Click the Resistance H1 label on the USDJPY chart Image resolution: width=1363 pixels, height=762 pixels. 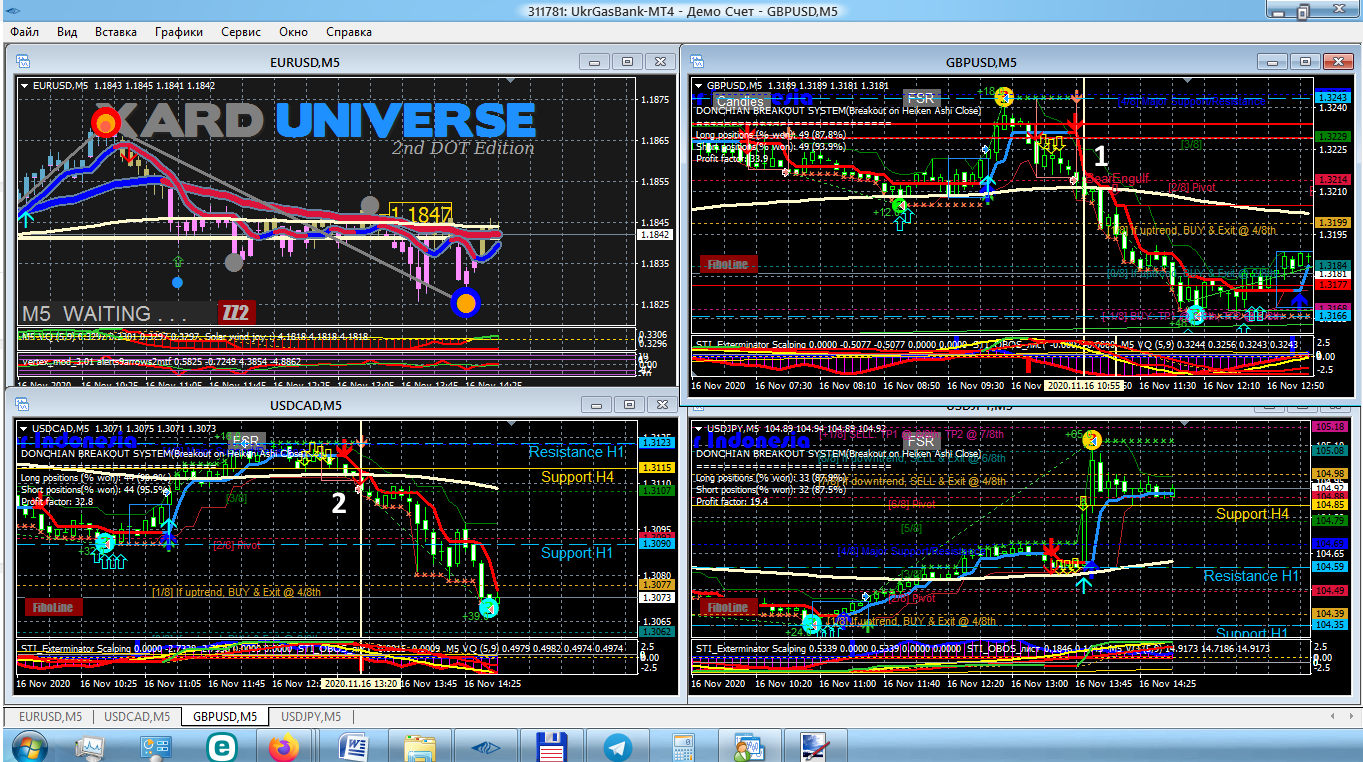pyautogui.click(x=1251, y=576)
